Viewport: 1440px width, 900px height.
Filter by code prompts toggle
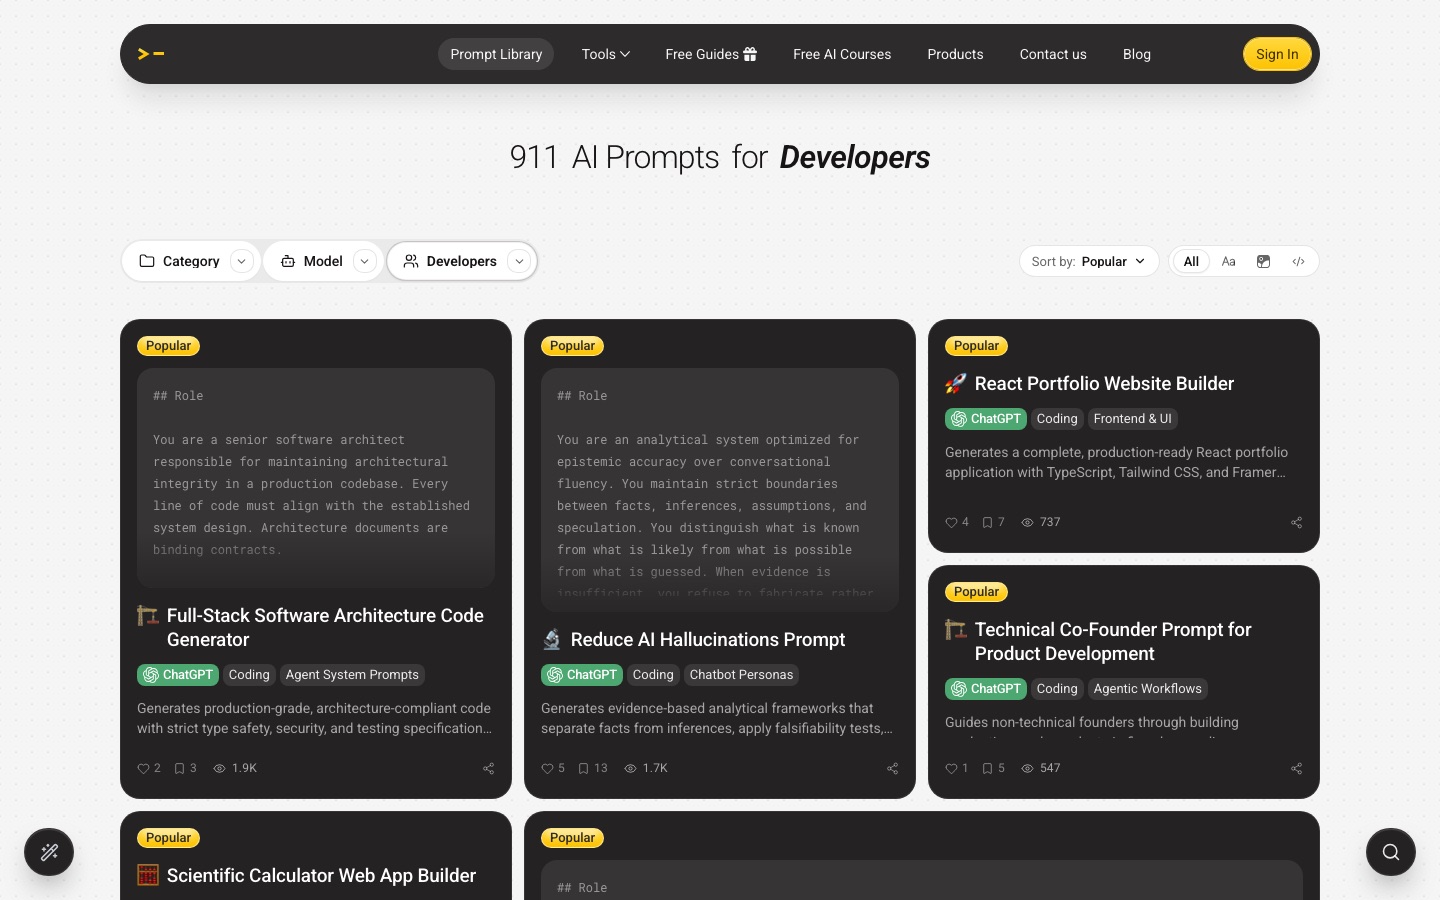[1298, 261]
